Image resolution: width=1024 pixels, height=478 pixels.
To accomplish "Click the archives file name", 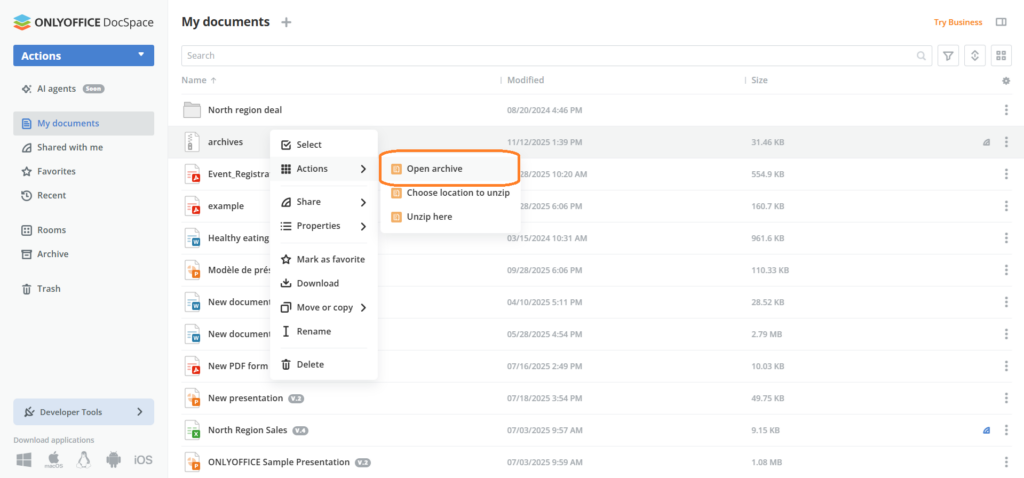I will [225, 142].
